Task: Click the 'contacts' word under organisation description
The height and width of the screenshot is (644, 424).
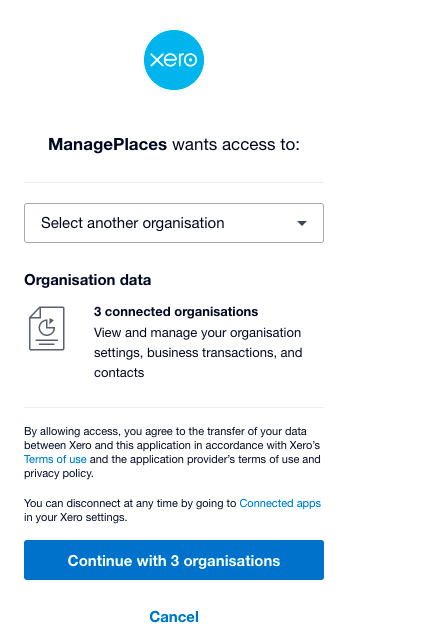Action: tap(119, 373)
